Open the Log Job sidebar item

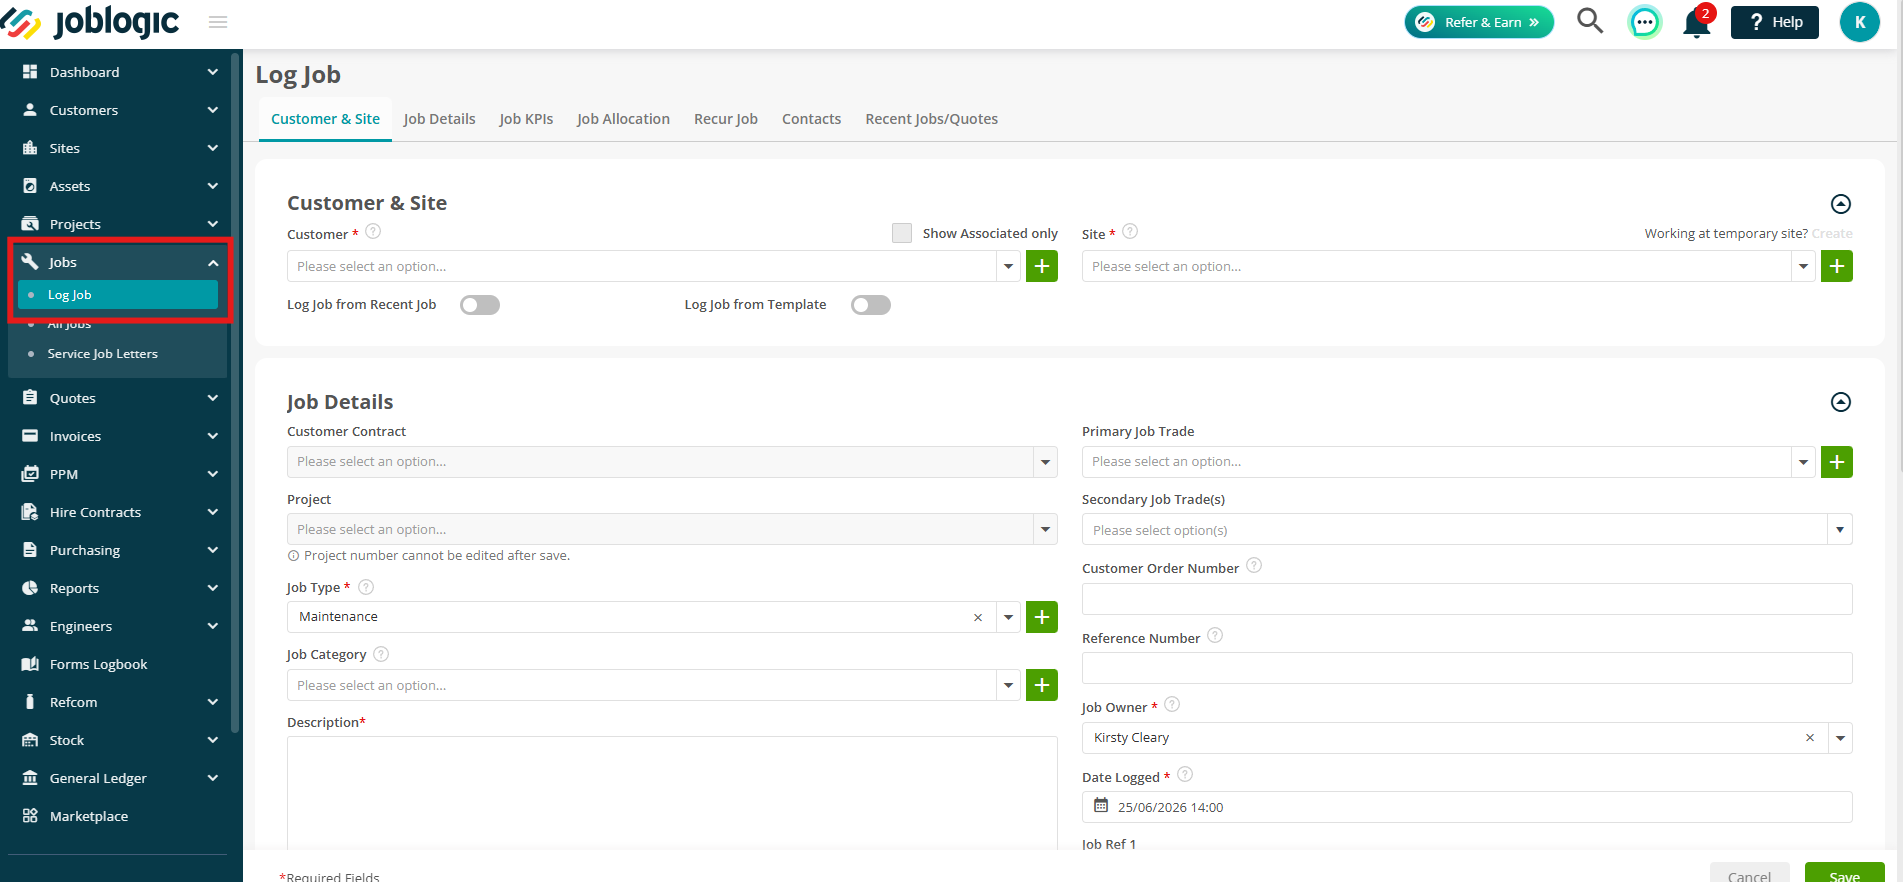[118, 295]
